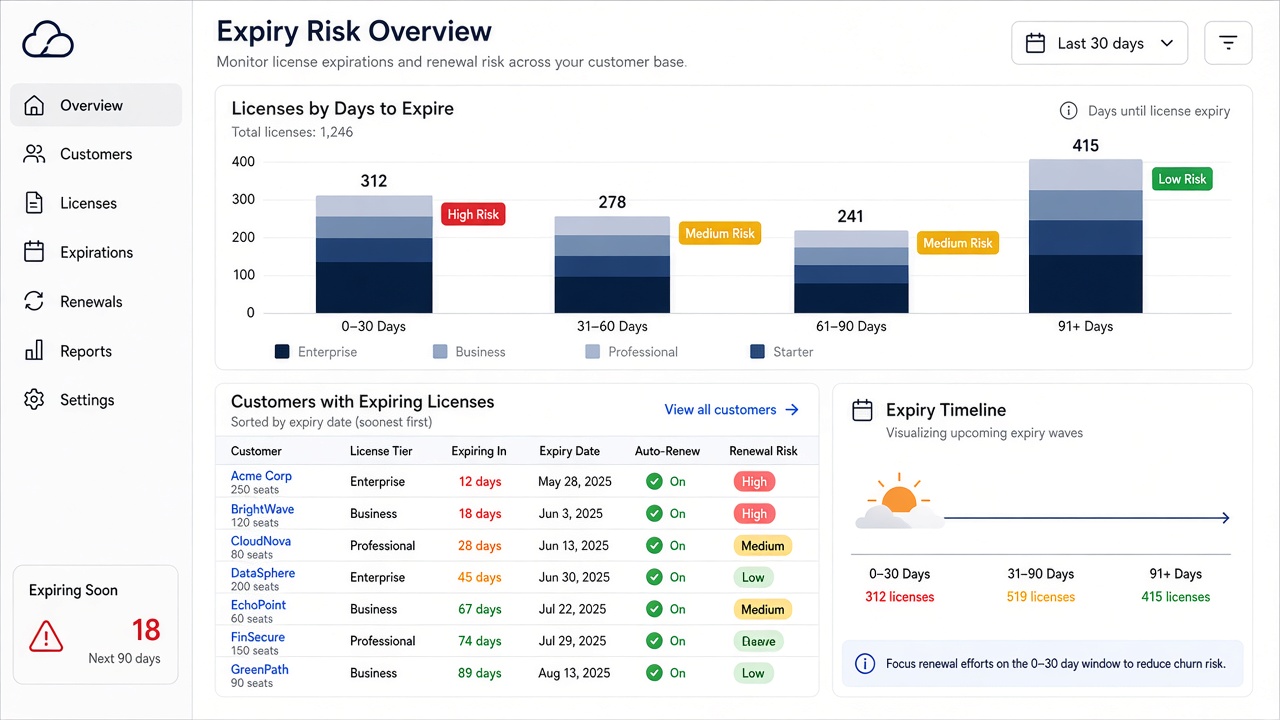Open the Overview sidebar item
The width and height of the screenshot is (1280, 720).
(96, 105)
